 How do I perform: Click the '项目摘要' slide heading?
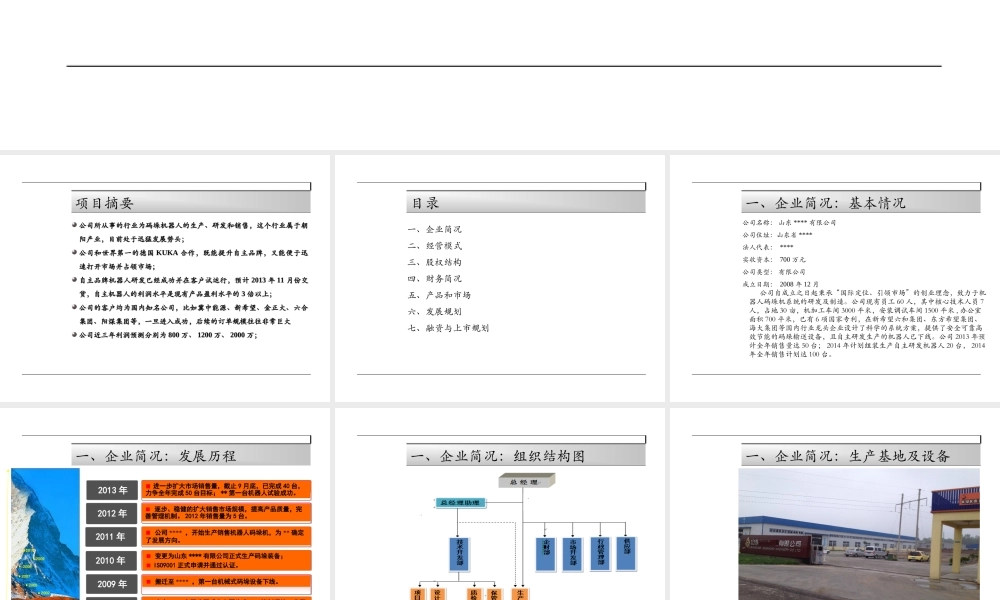tap(105, 203)
